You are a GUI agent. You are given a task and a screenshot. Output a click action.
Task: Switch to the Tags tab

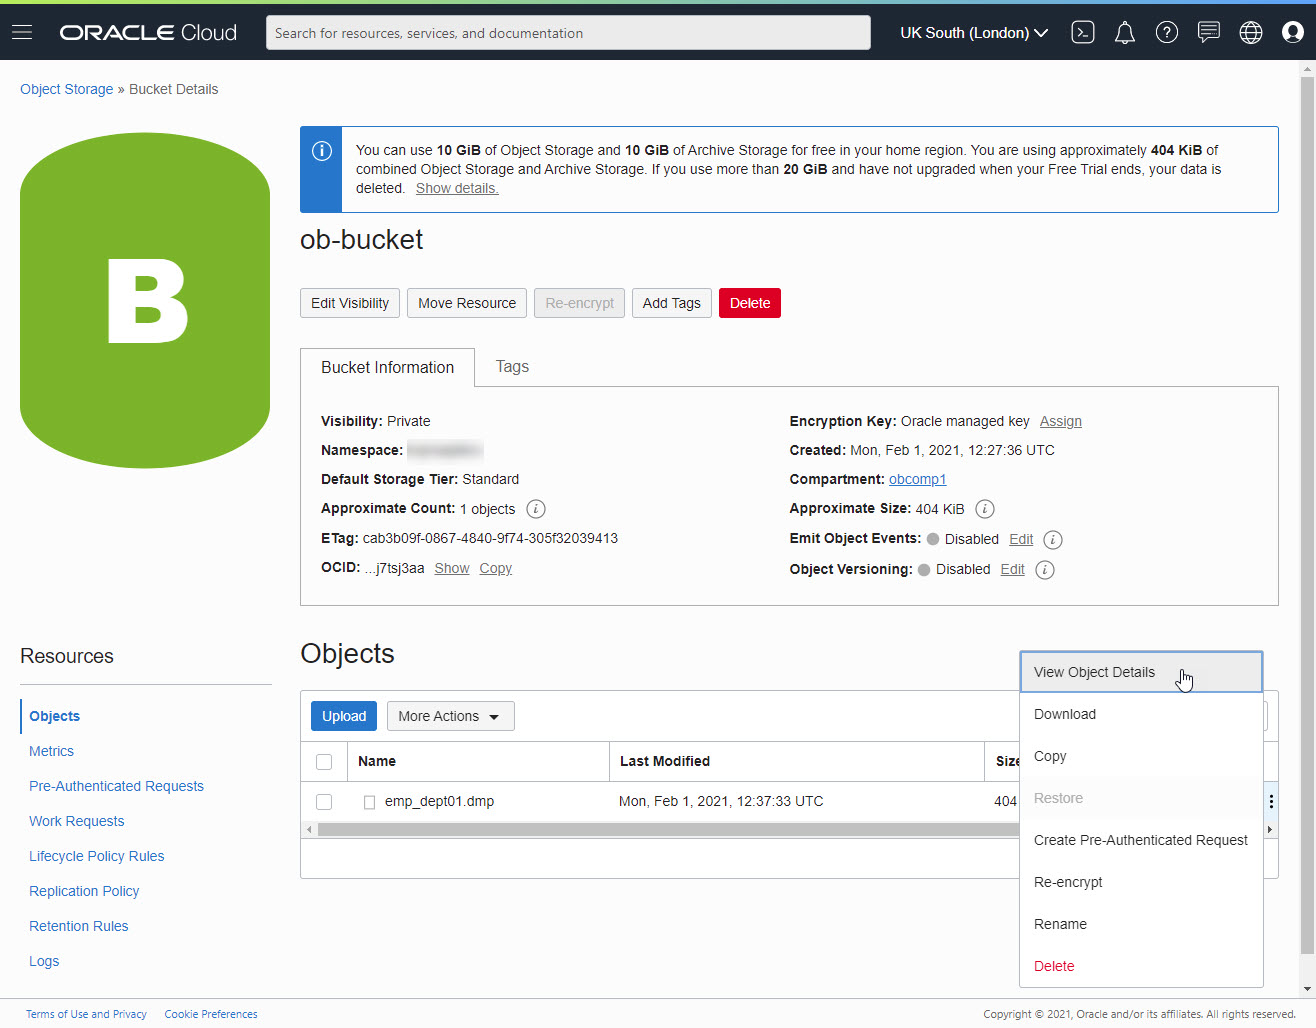[512, 367]
